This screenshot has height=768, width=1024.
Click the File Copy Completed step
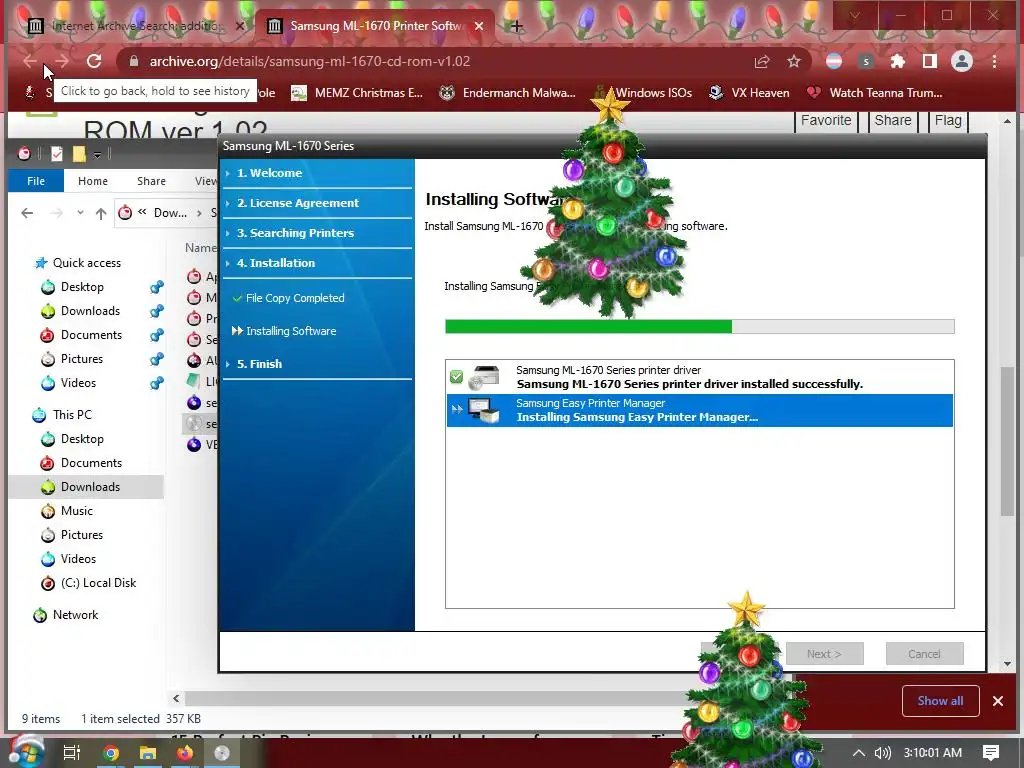click(289, 298)
